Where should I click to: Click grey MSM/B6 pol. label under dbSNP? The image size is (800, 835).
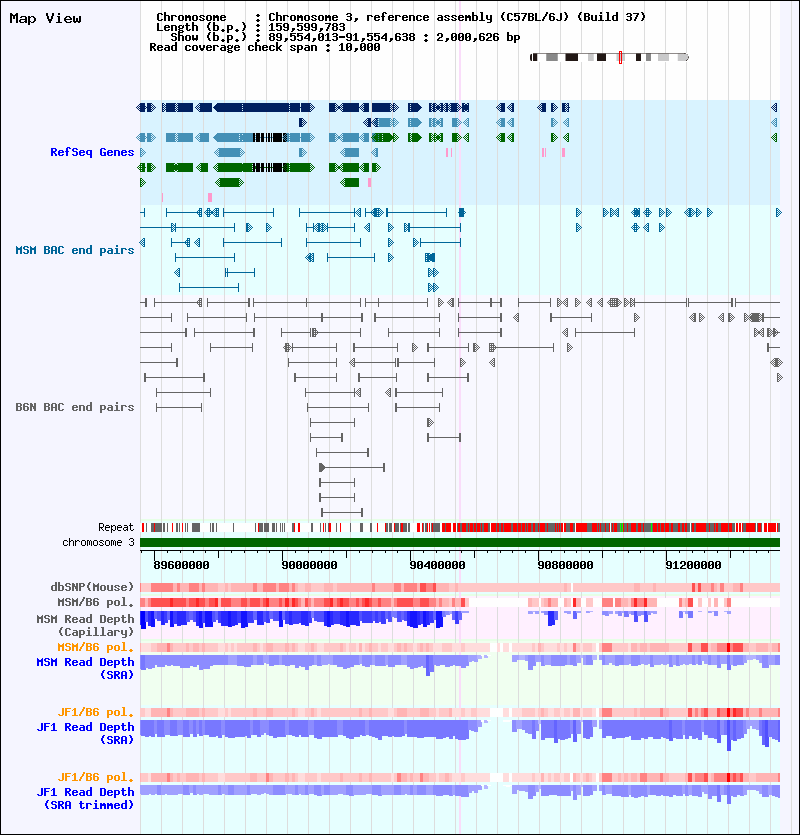pos(96,602)
